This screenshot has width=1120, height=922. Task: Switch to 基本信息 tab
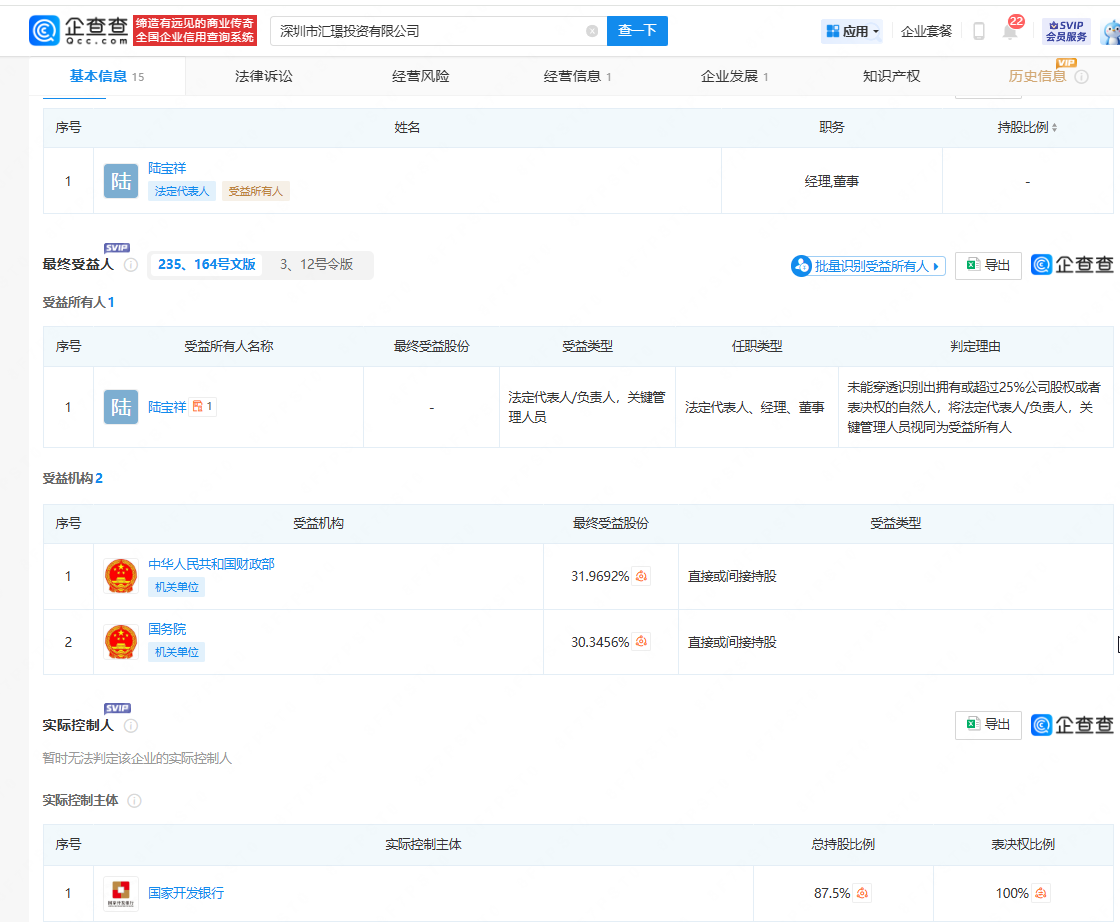106,76
